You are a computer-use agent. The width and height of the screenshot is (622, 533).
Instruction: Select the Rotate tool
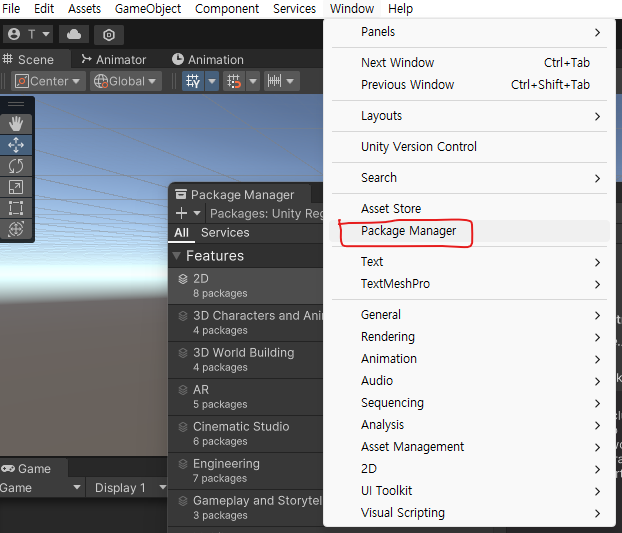(16, 166)
